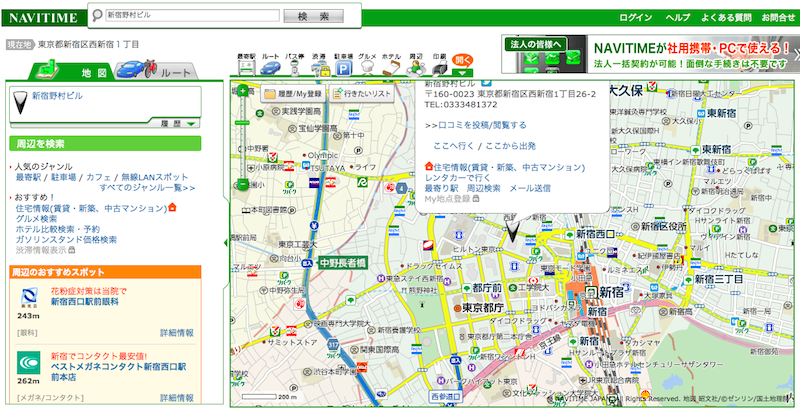800x409 pixels.
Task: Click the グルメ検索 sidebar link
Action: (36, 218)
